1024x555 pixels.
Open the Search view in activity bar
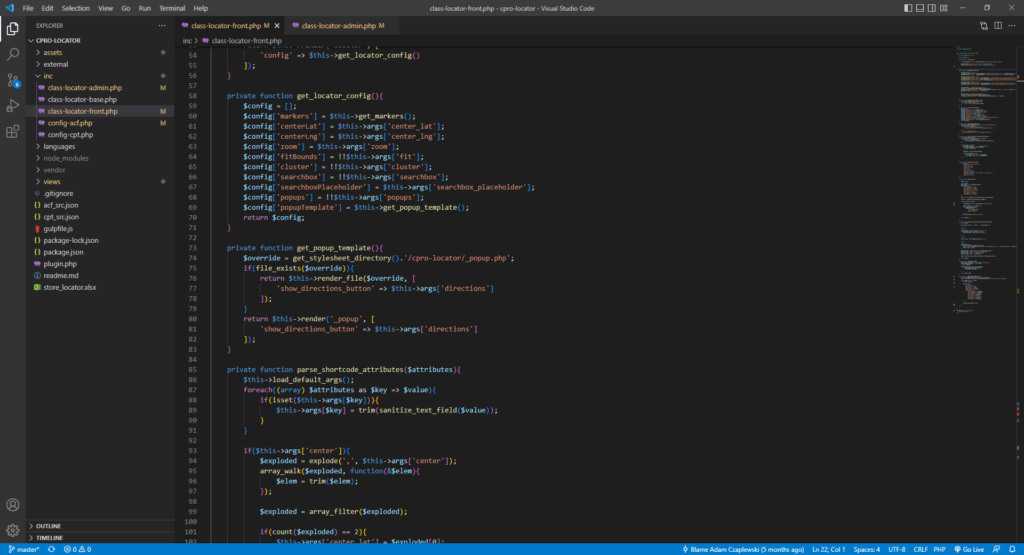[x=12, y=54]
